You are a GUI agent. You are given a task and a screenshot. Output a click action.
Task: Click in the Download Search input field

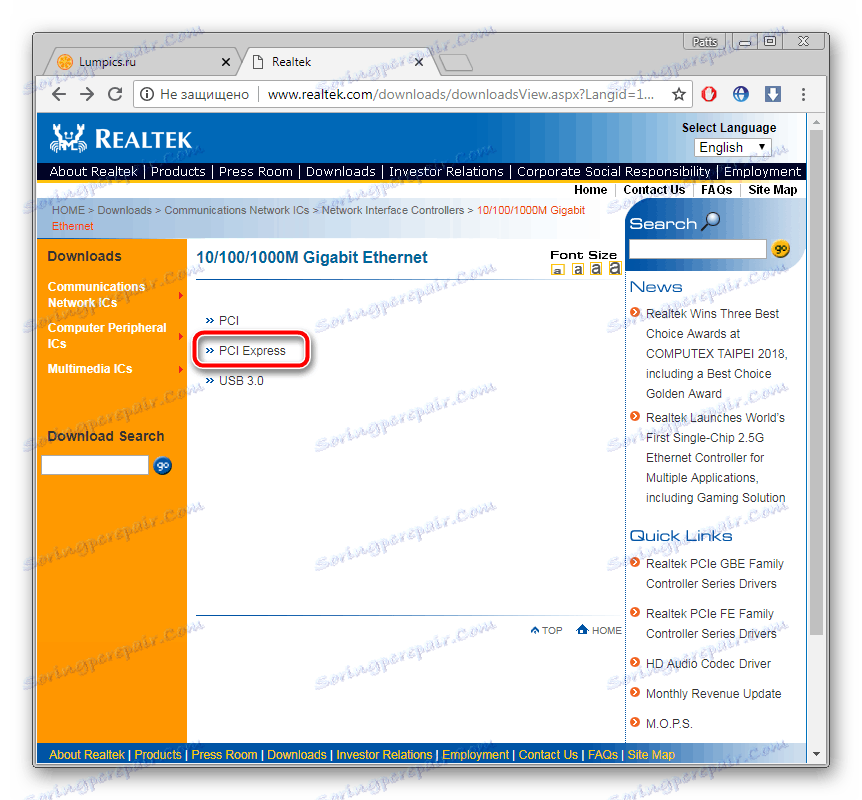[x=95, y=465]
